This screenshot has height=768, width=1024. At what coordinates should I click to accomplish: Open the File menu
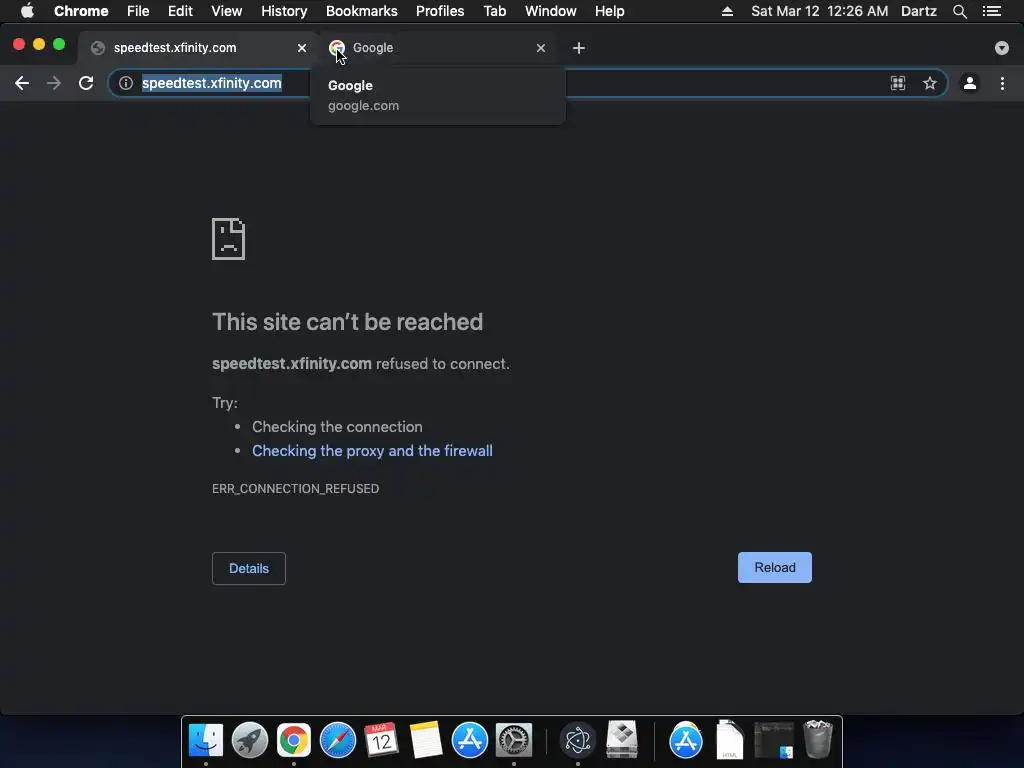[x=138, y=11]
